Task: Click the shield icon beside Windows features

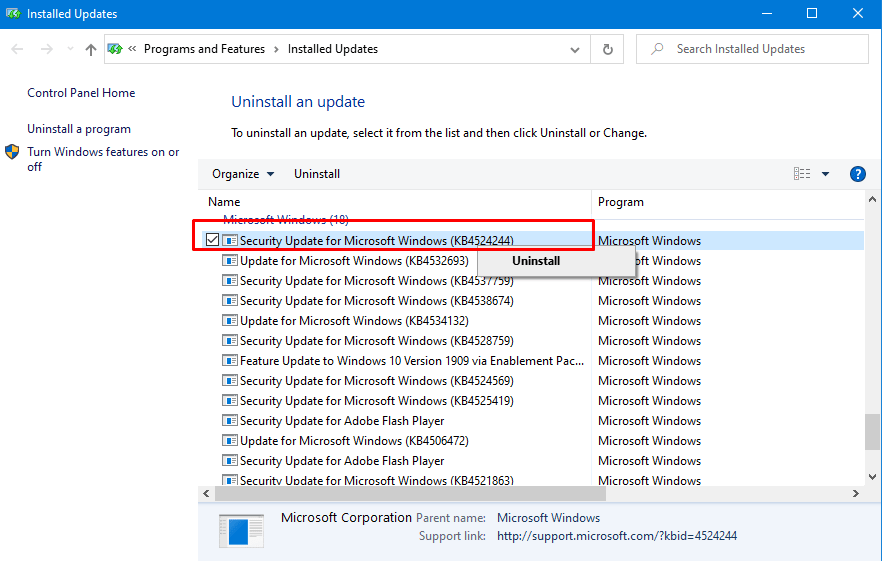Action: (x=12, y=151)
